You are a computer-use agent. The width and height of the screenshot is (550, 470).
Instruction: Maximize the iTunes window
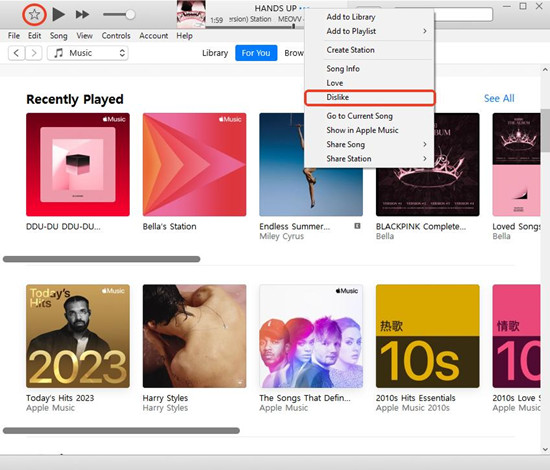tap(523, 6)
